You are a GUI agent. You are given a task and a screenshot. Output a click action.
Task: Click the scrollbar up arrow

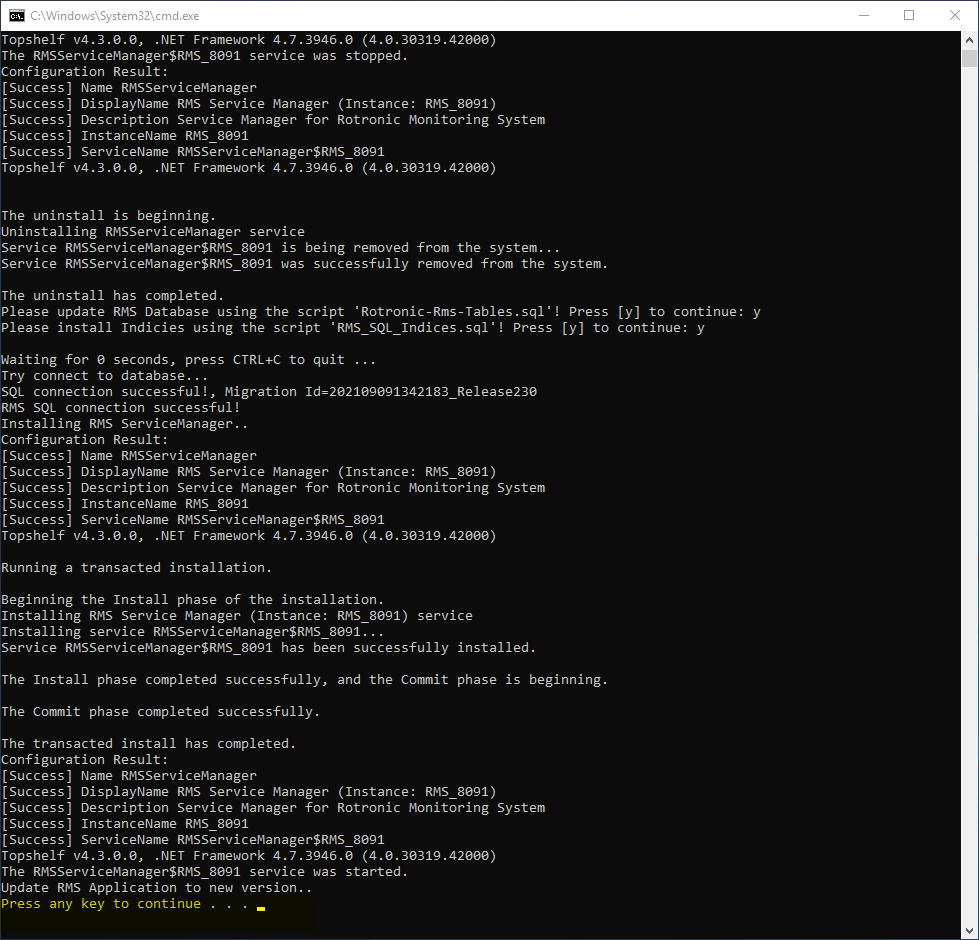(969, 40)
